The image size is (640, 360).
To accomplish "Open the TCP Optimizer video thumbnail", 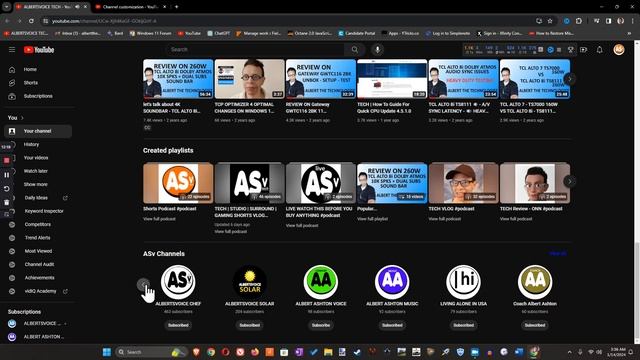I will (249, 79).
